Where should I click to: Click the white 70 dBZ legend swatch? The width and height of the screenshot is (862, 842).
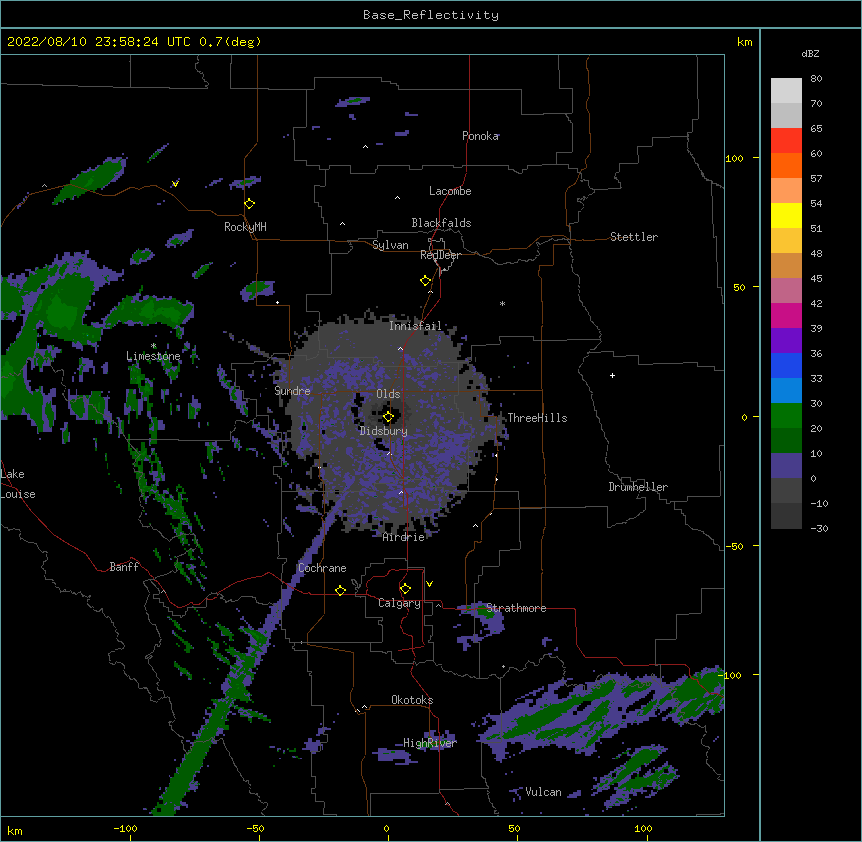point(786,90)
